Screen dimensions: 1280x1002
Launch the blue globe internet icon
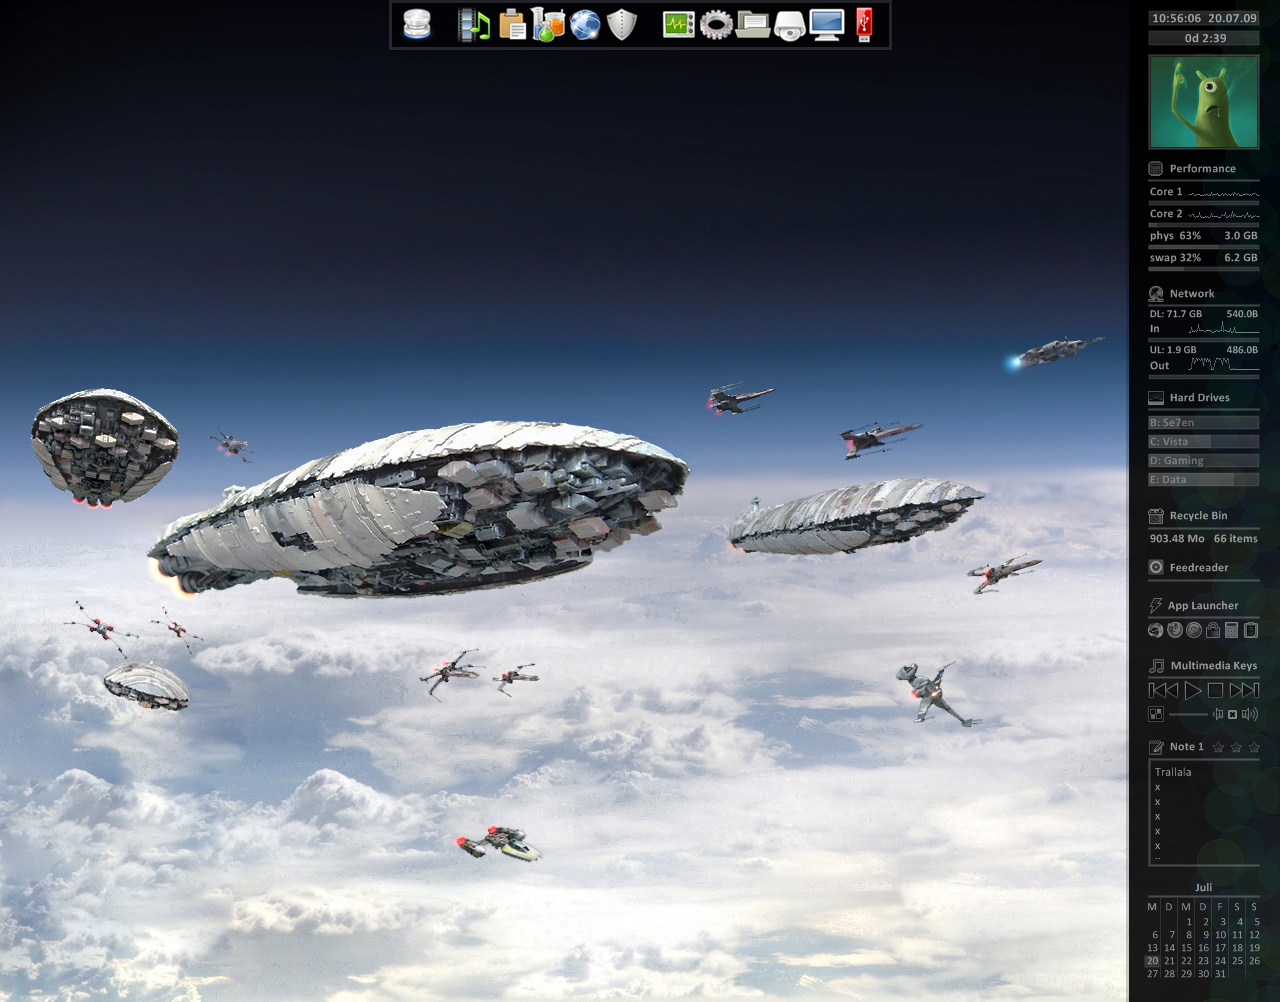tap(585, 24)
